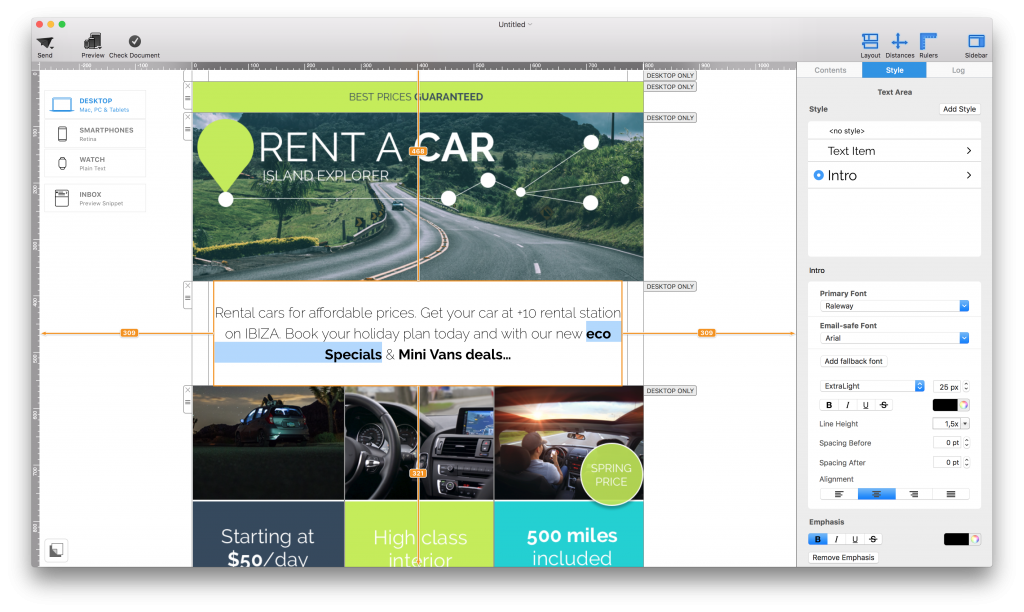Select the Watch plain text preview
Screen dimensions: 1024x612
(x=95, y=163)
